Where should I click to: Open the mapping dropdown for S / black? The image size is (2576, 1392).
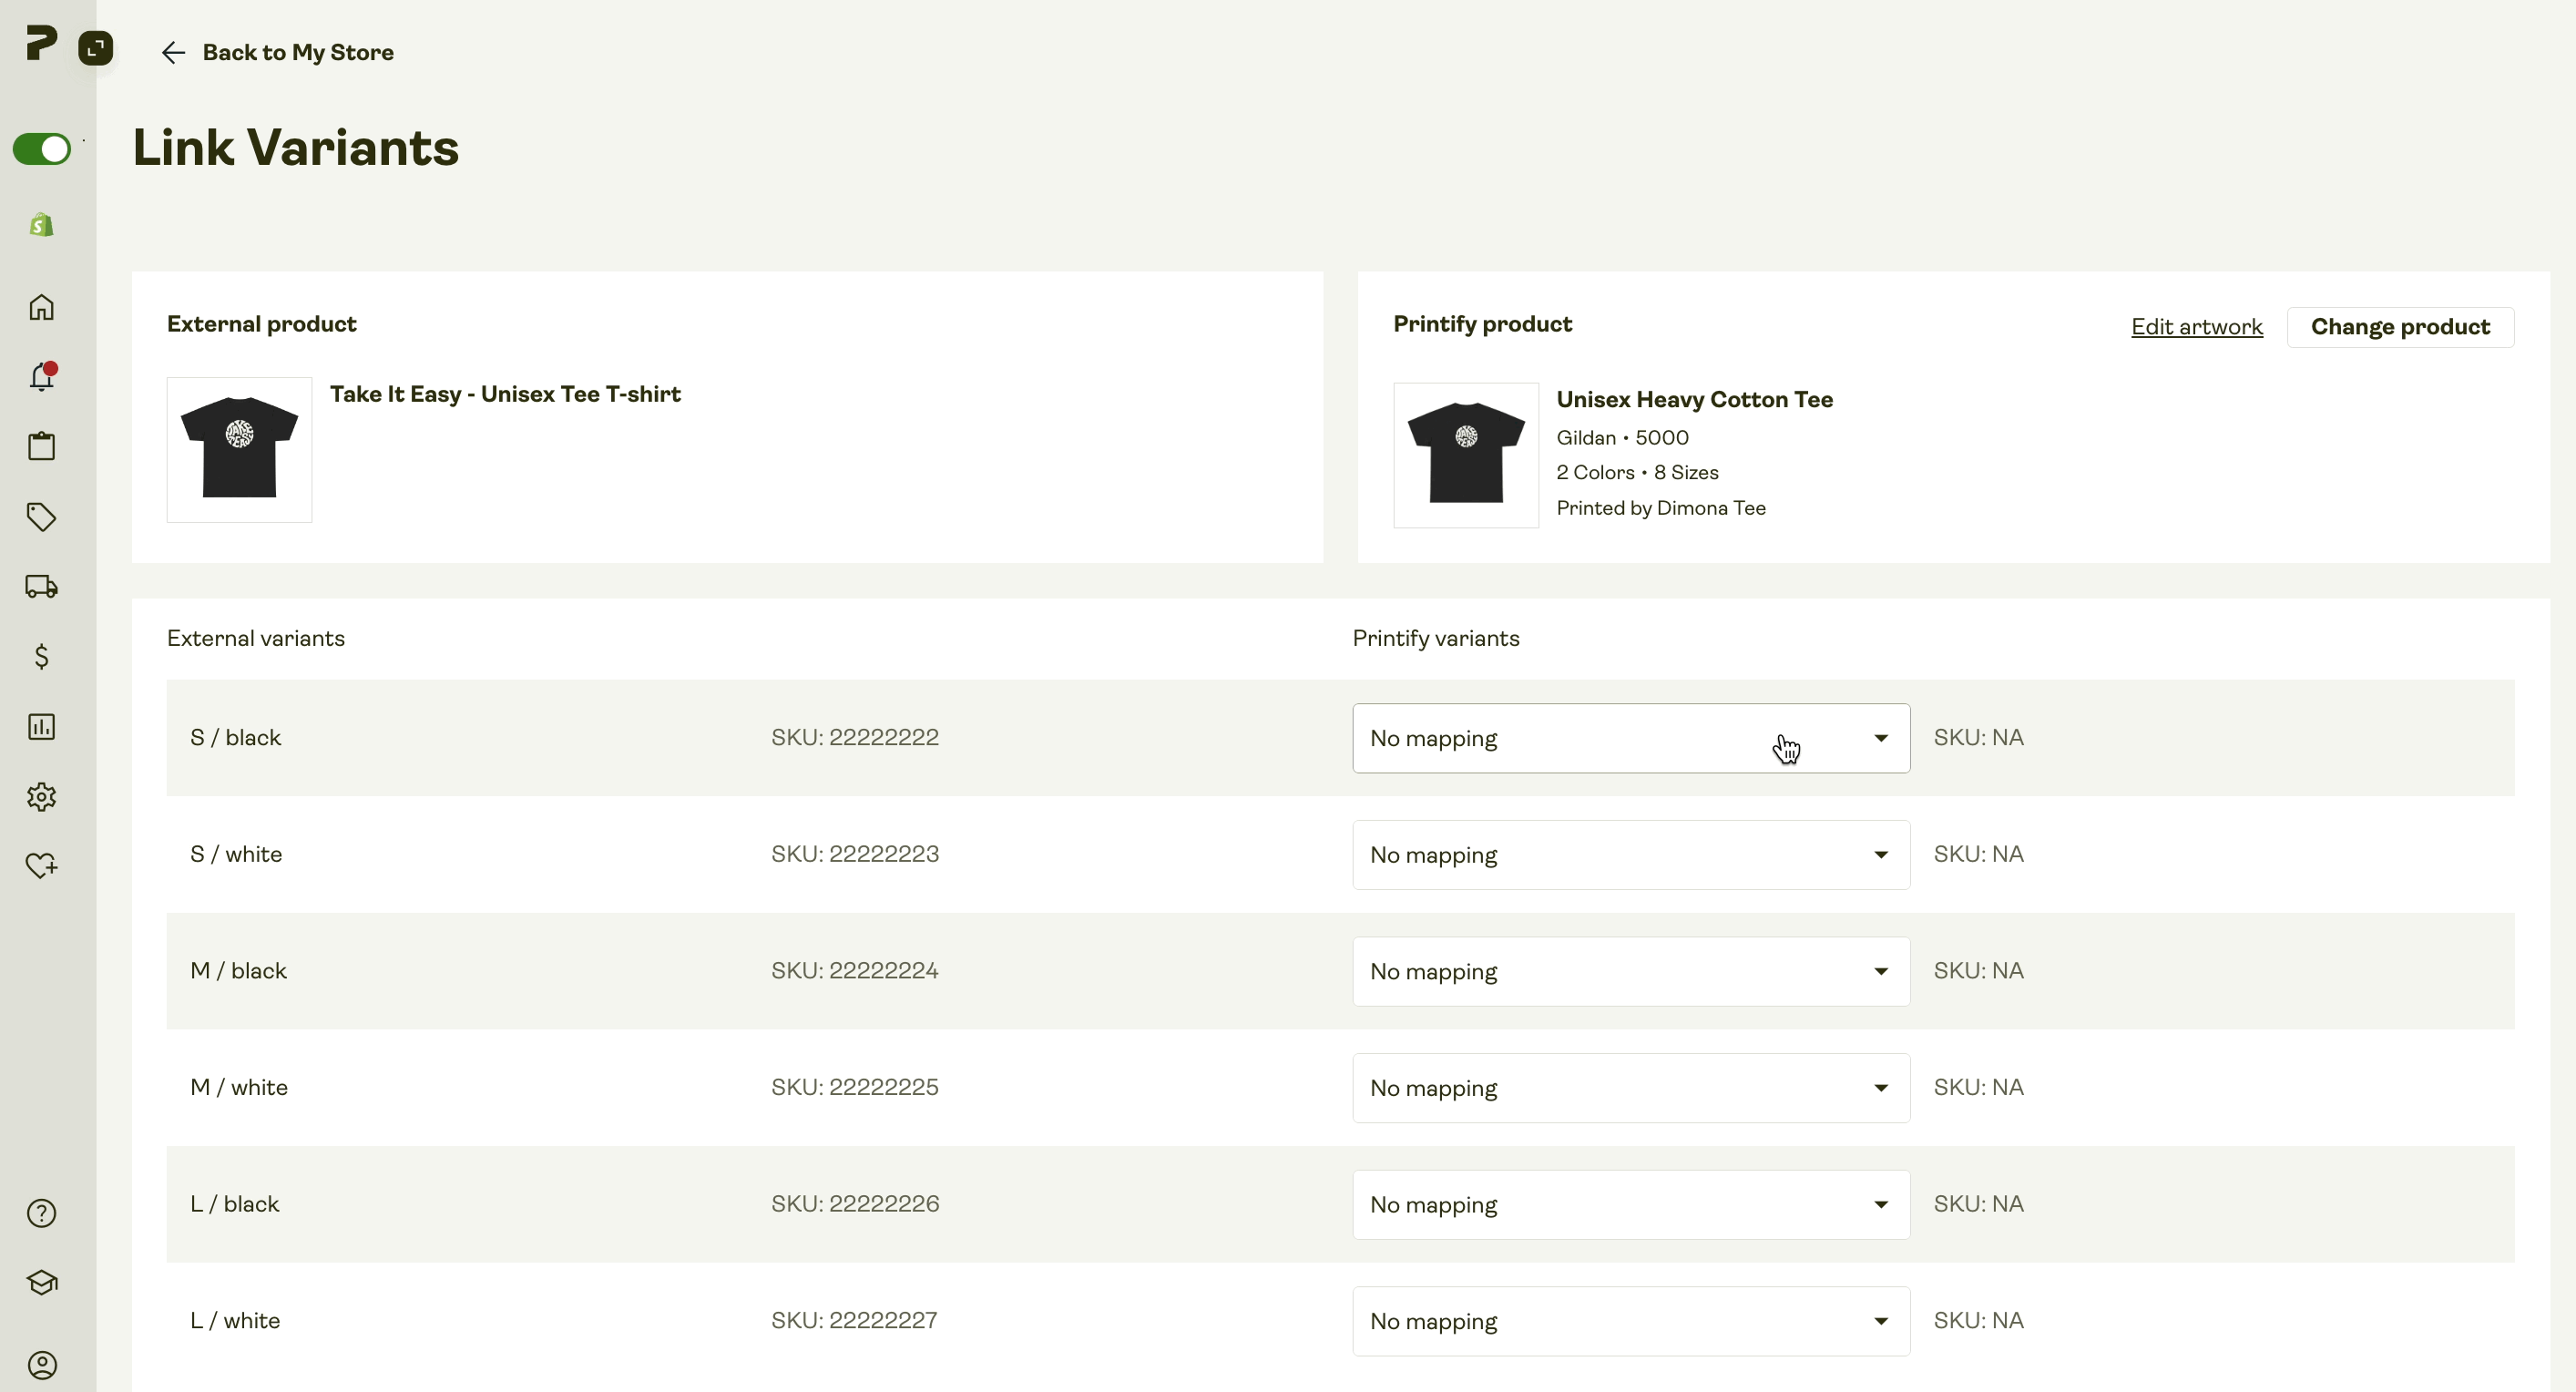pos(1629,738)
